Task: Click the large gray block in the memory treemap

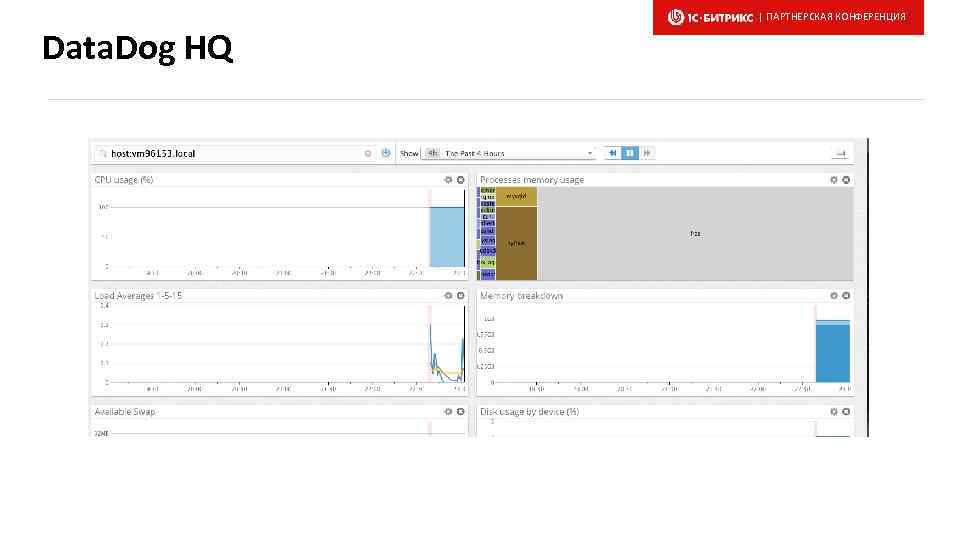Action: click(x=695, y=234)
